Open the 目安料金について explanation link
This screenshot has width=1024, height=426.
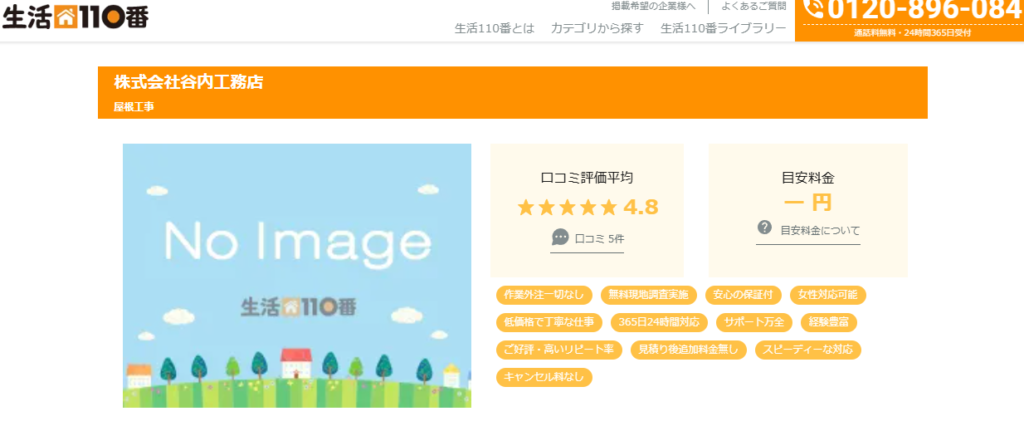[819, 230]
